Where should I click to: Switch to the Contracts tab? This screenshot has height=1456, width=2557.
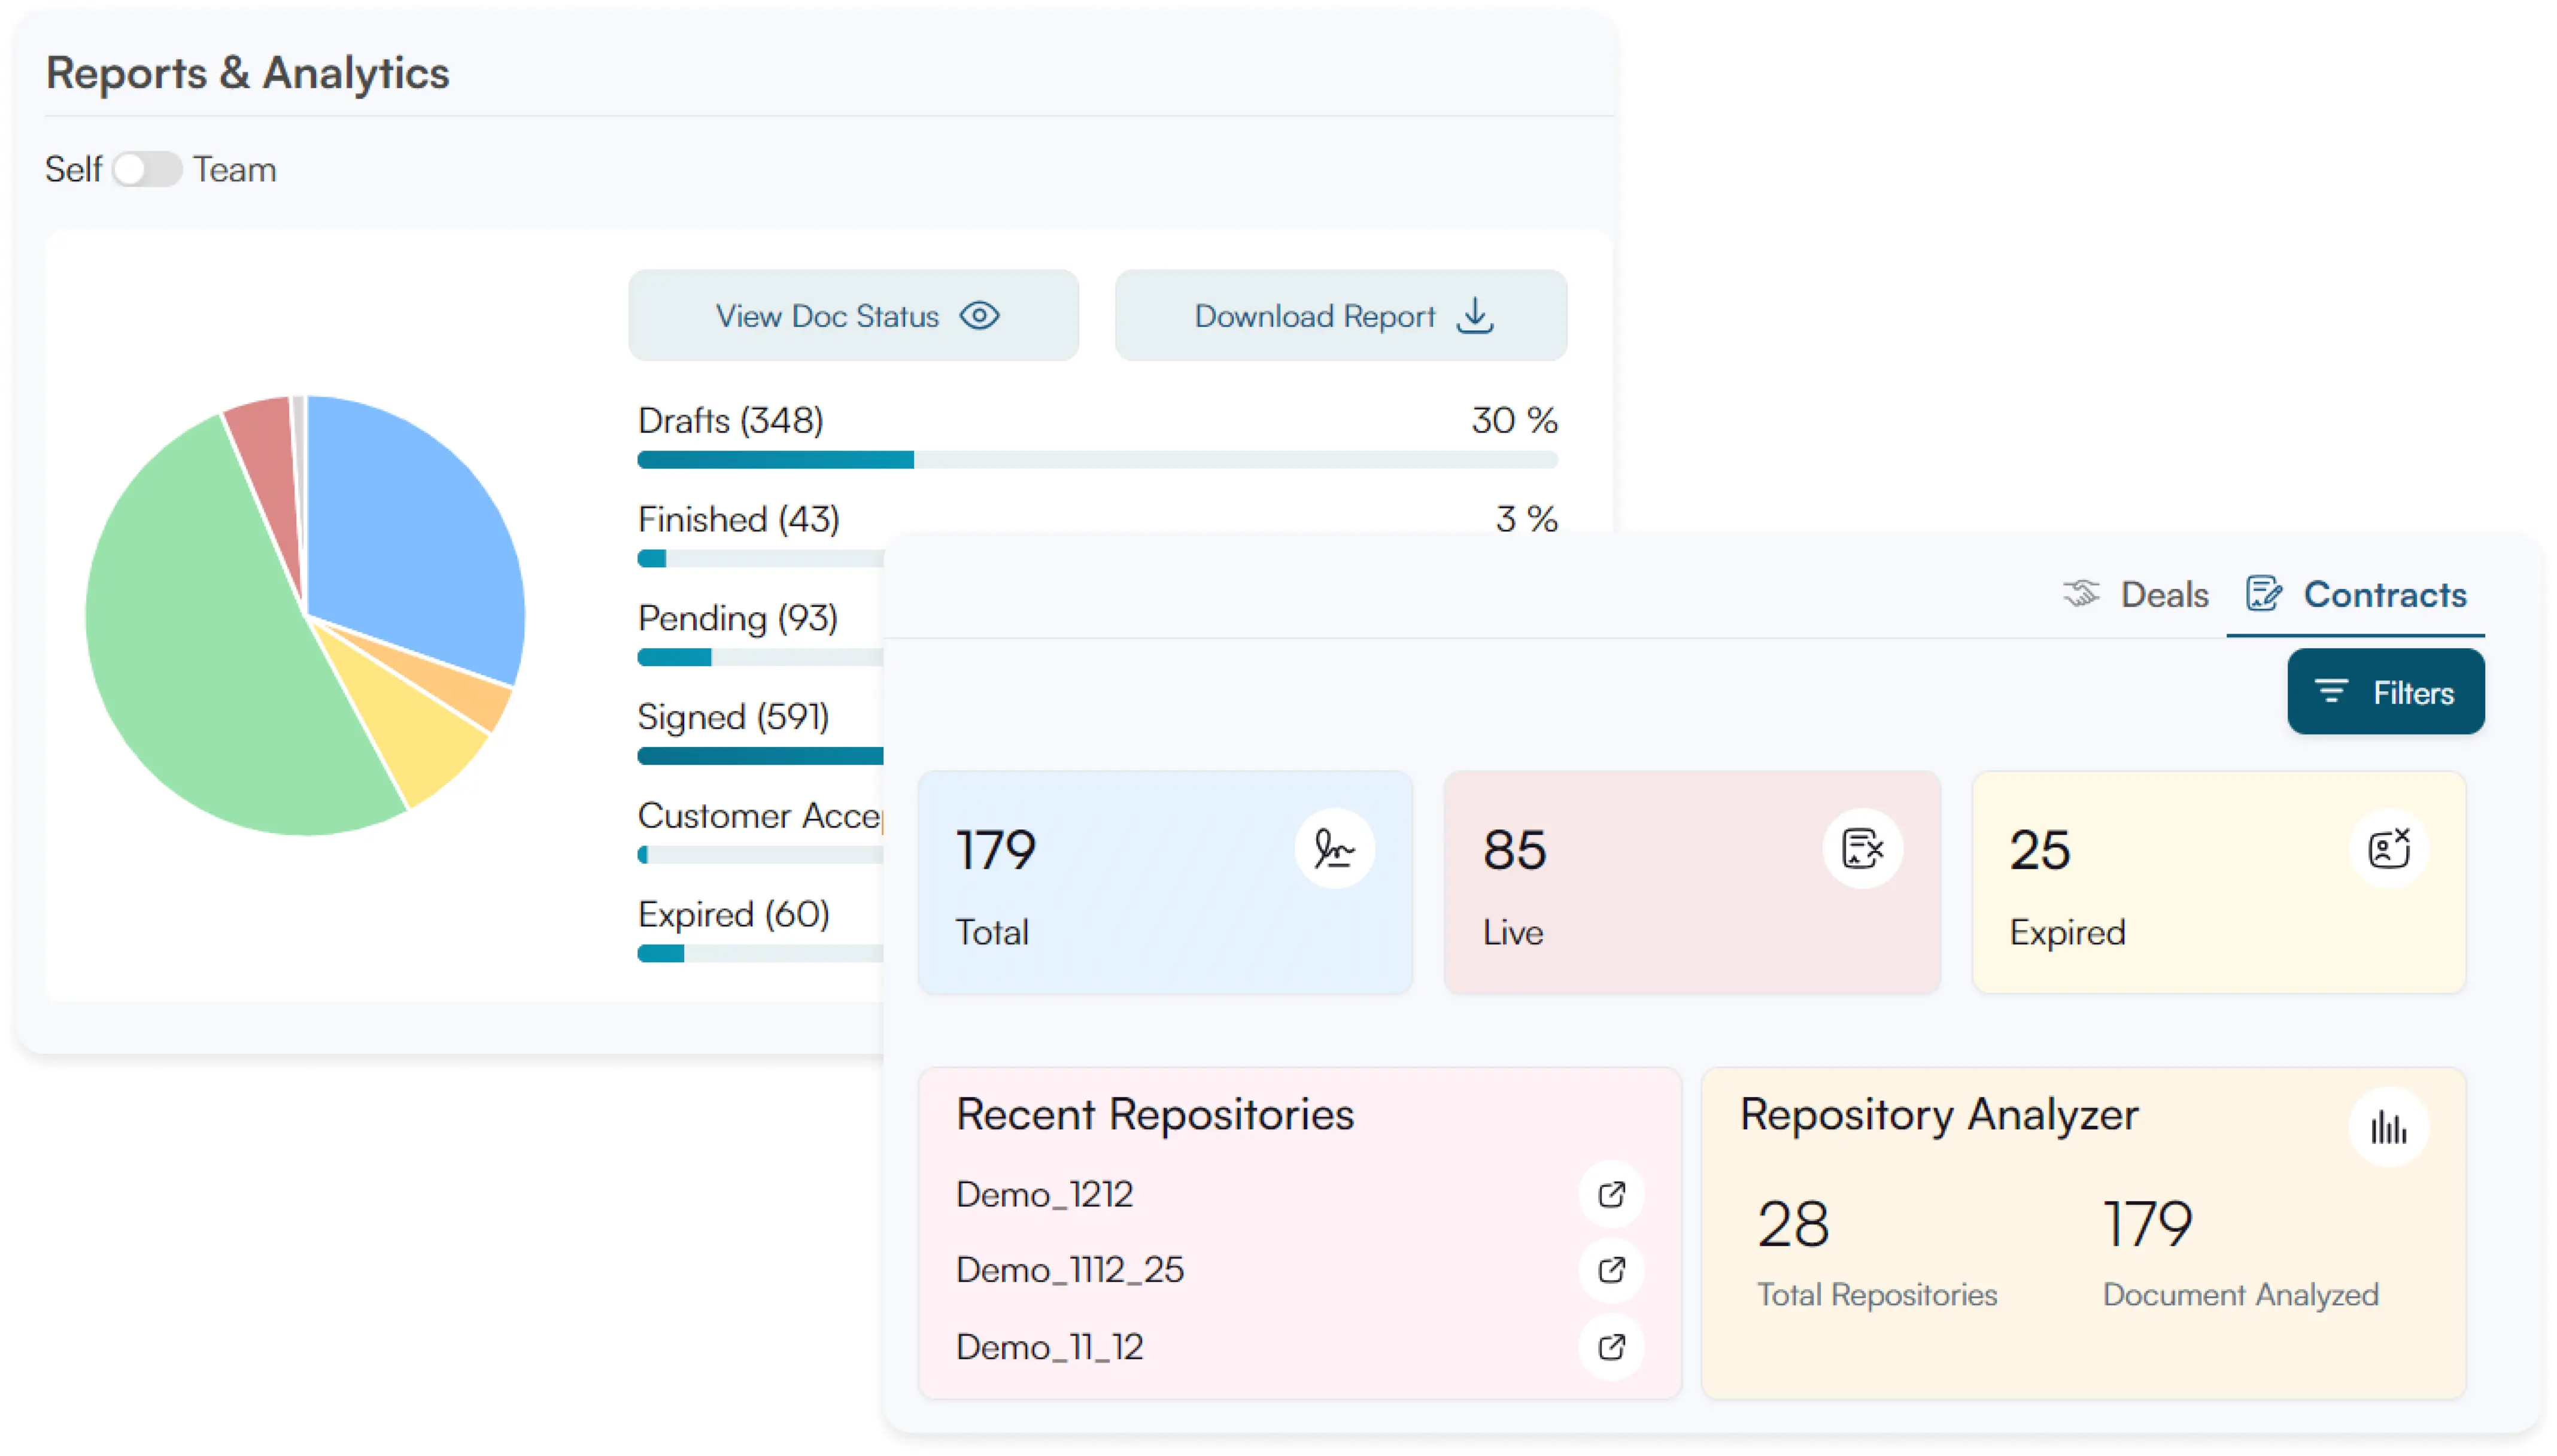pyautogui.click(x=2385, y=594)
